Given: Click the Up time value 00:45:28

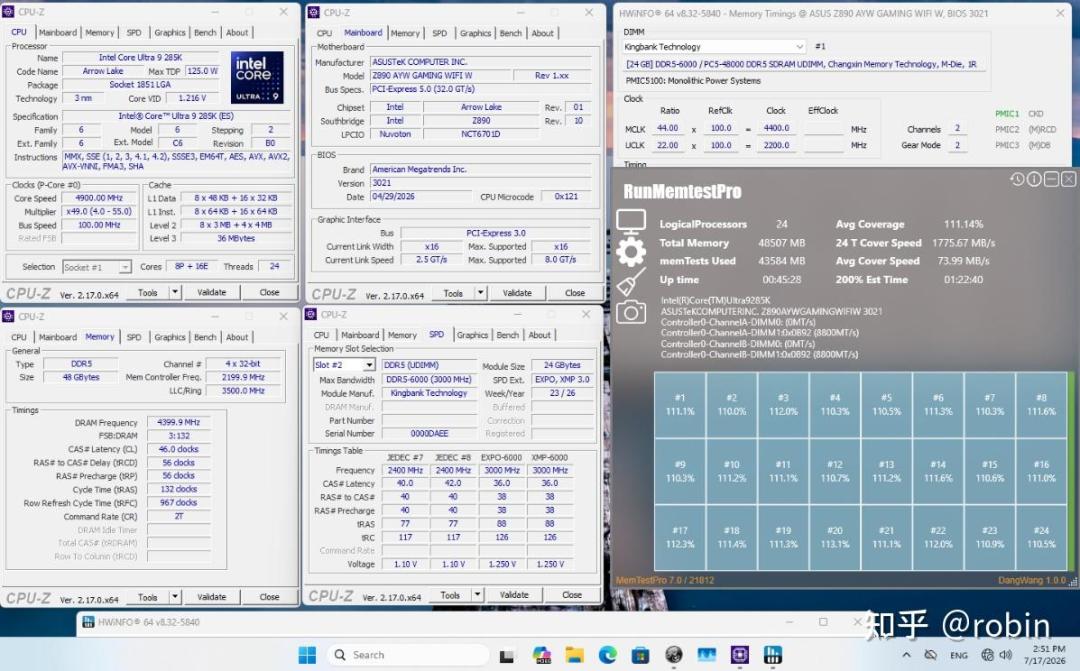Looking at the screenshot, I should point(781,279).
